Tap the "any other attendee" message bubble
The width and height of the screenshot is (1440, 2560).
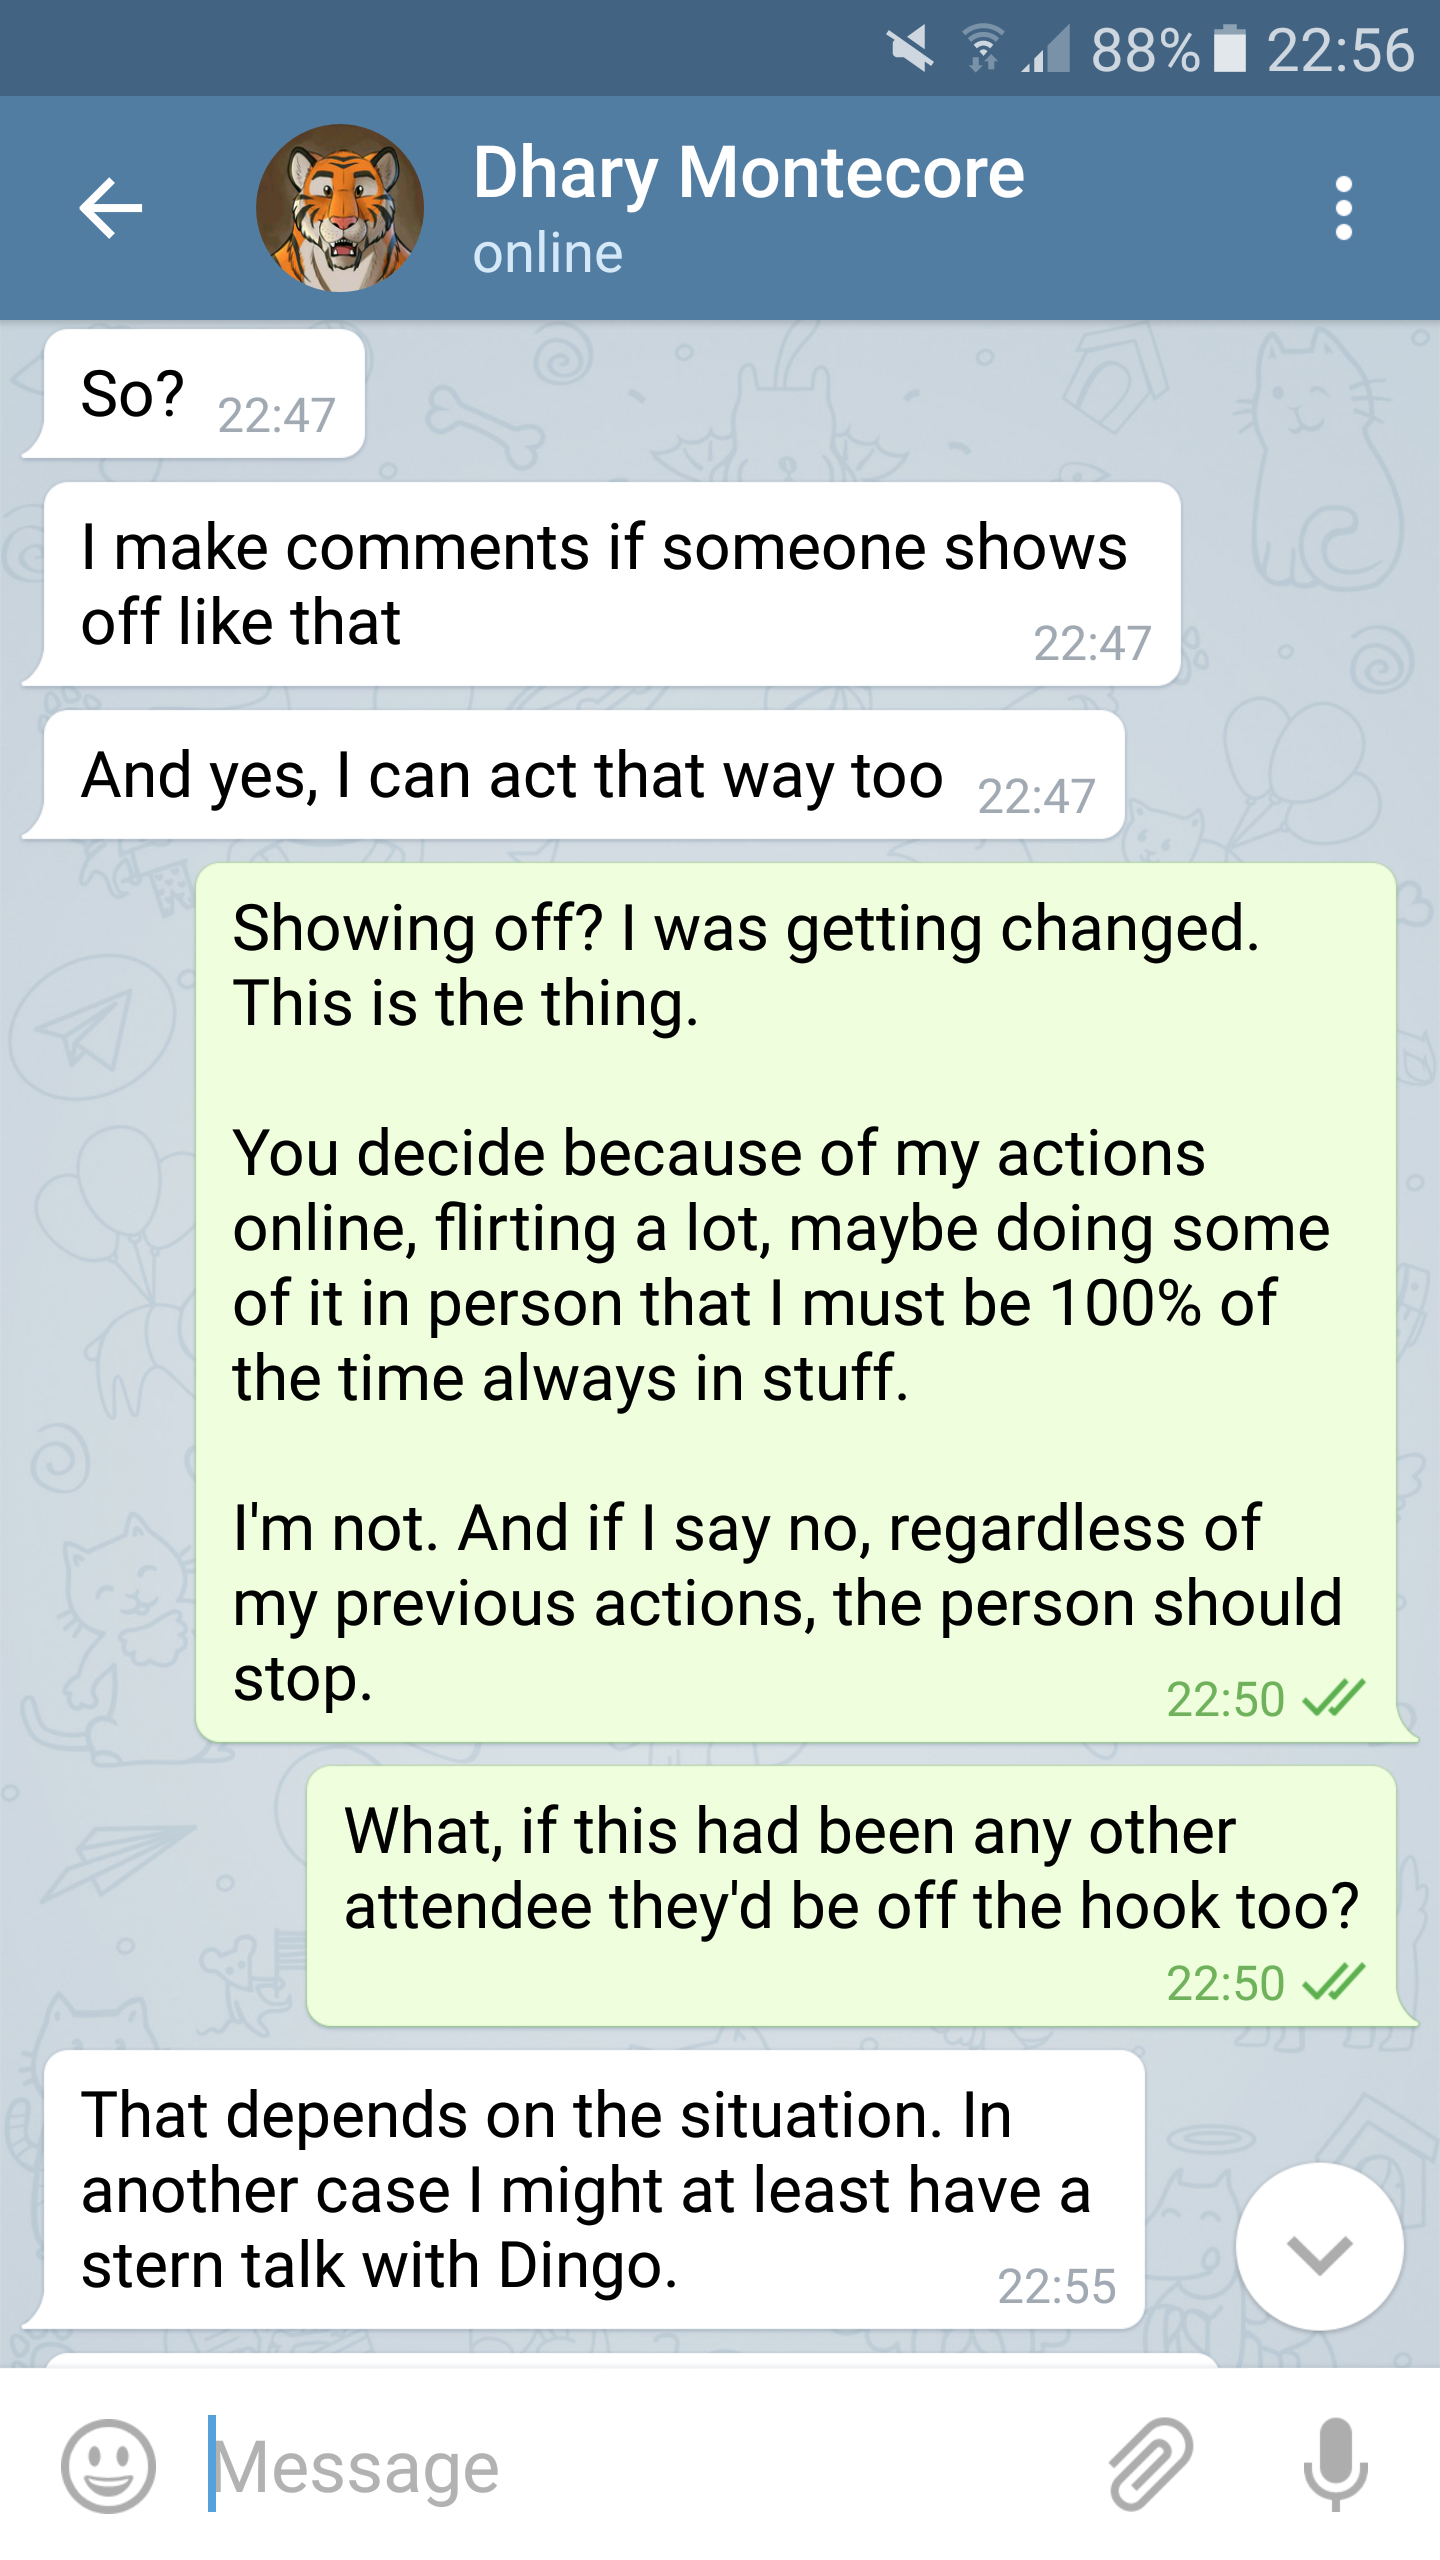tap(850, 1895)
